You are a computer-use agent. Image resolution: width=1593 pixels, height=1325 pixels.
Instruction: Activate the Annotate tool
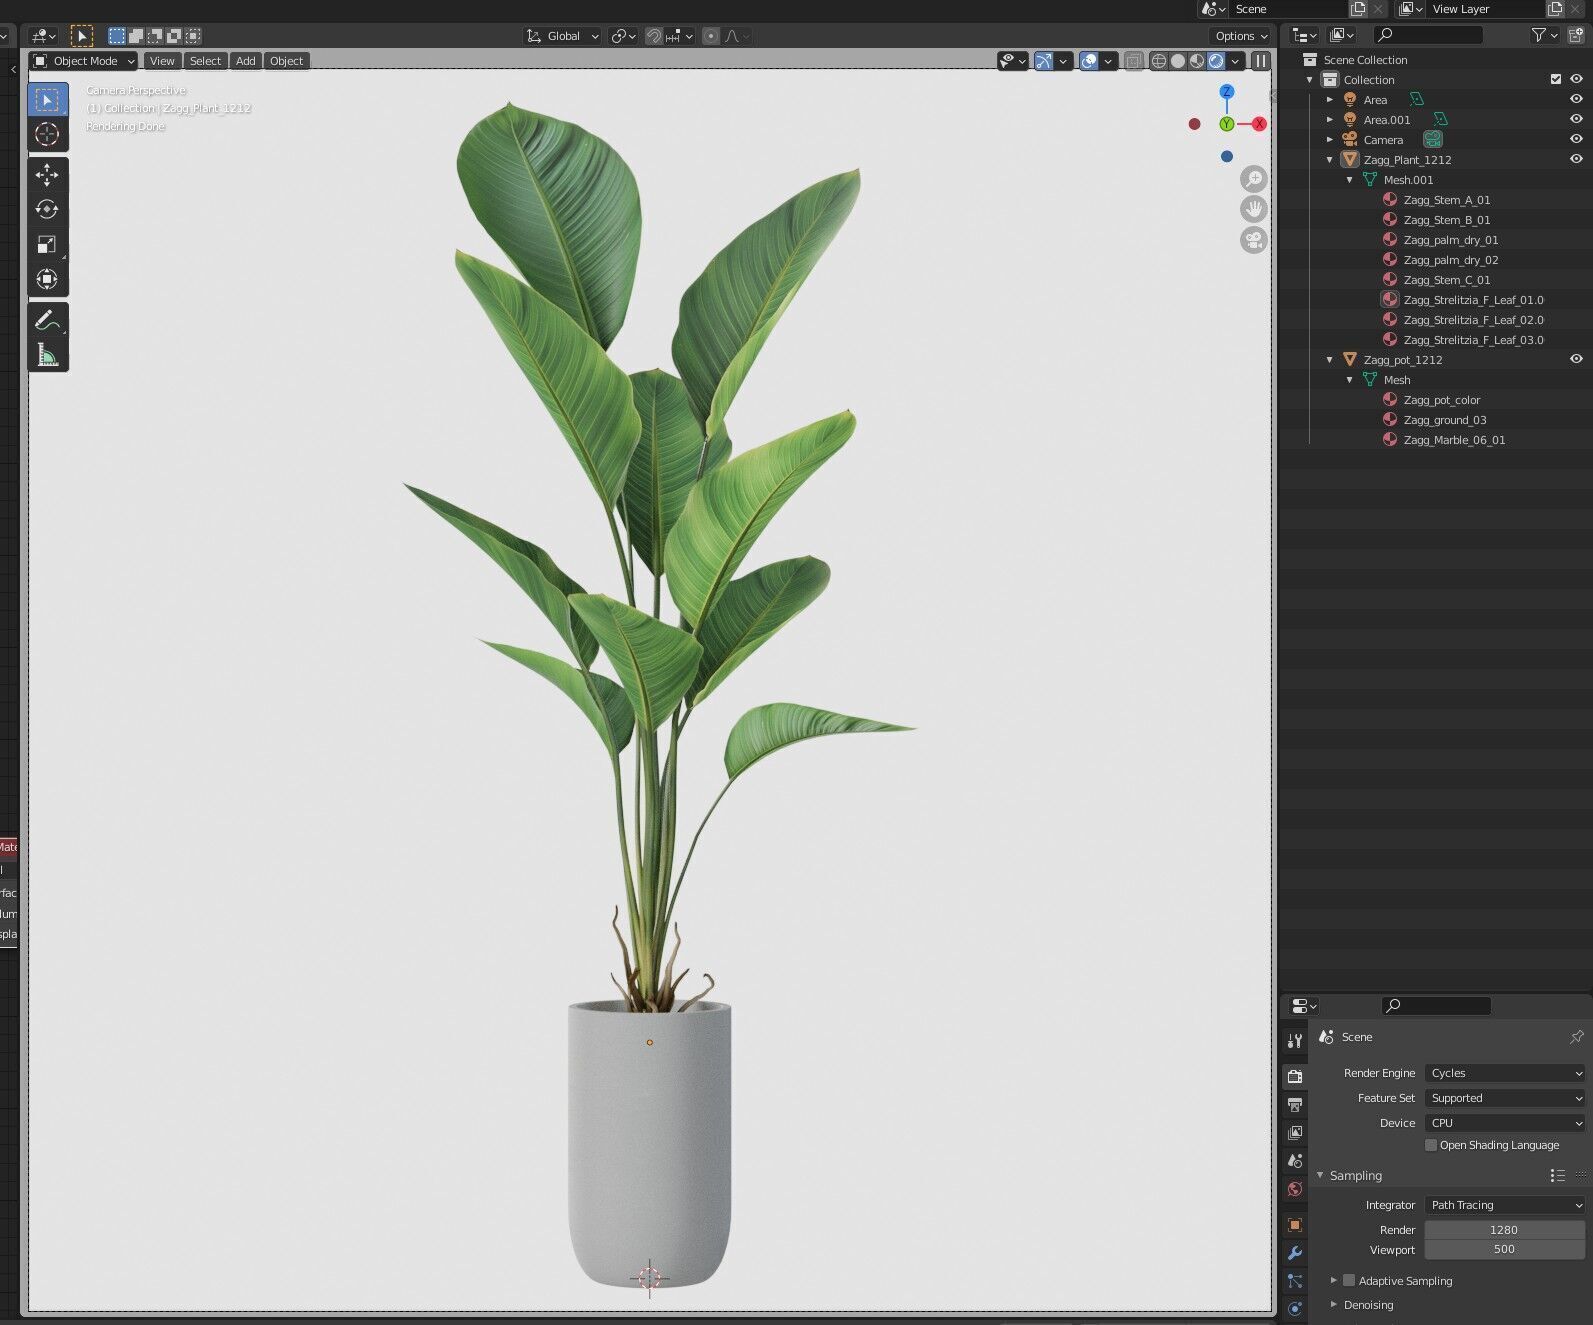coord(47,320)
